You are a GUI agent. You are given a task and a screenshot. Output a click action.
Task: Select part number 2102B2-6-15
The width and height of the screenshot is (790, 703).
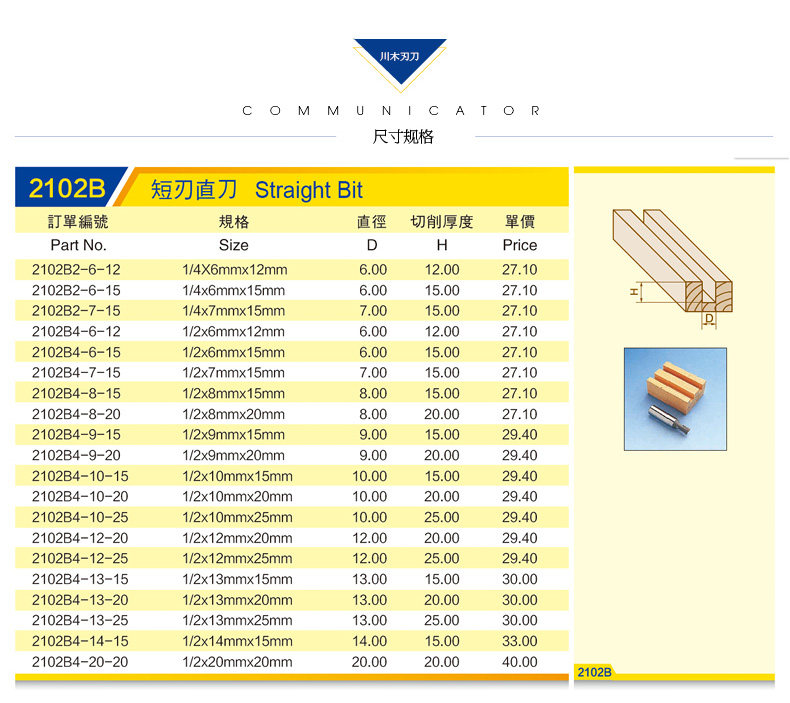pos(76,290)
